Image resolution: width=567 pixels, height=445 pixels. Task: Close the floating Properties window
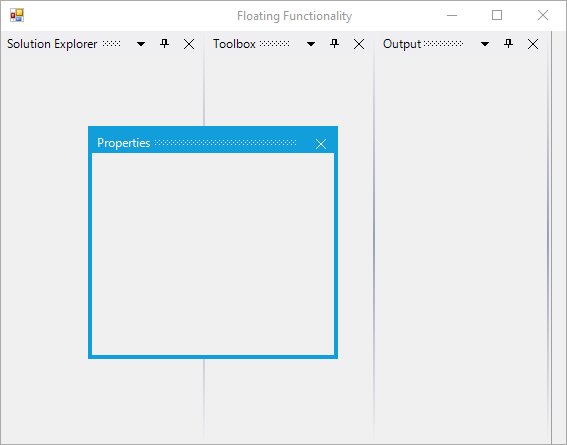[321, 144]
